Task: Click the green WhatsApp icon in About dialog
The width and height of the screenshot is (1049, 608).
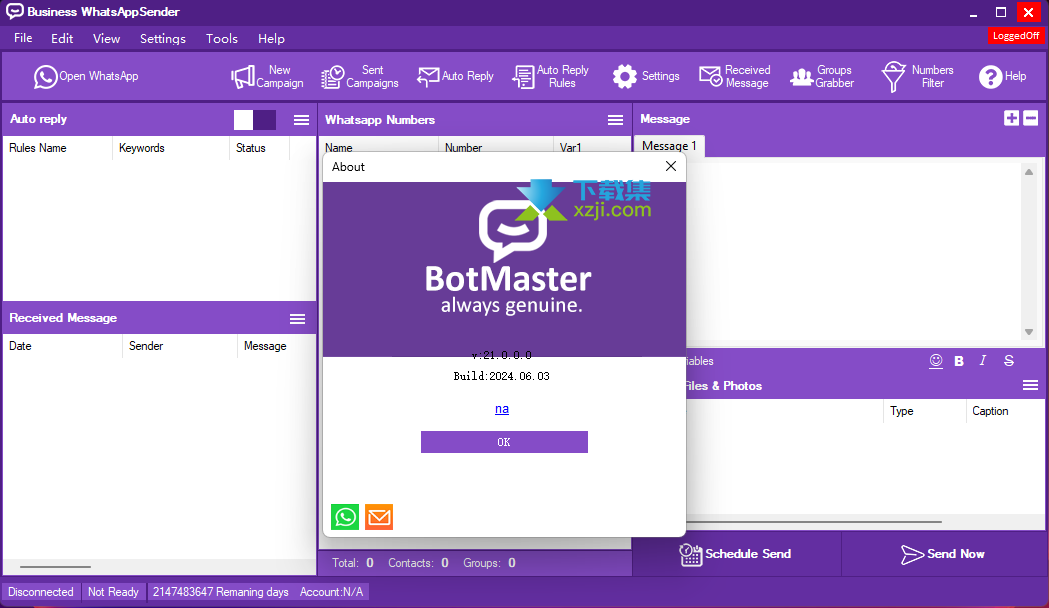Action: tap(345, 517)
